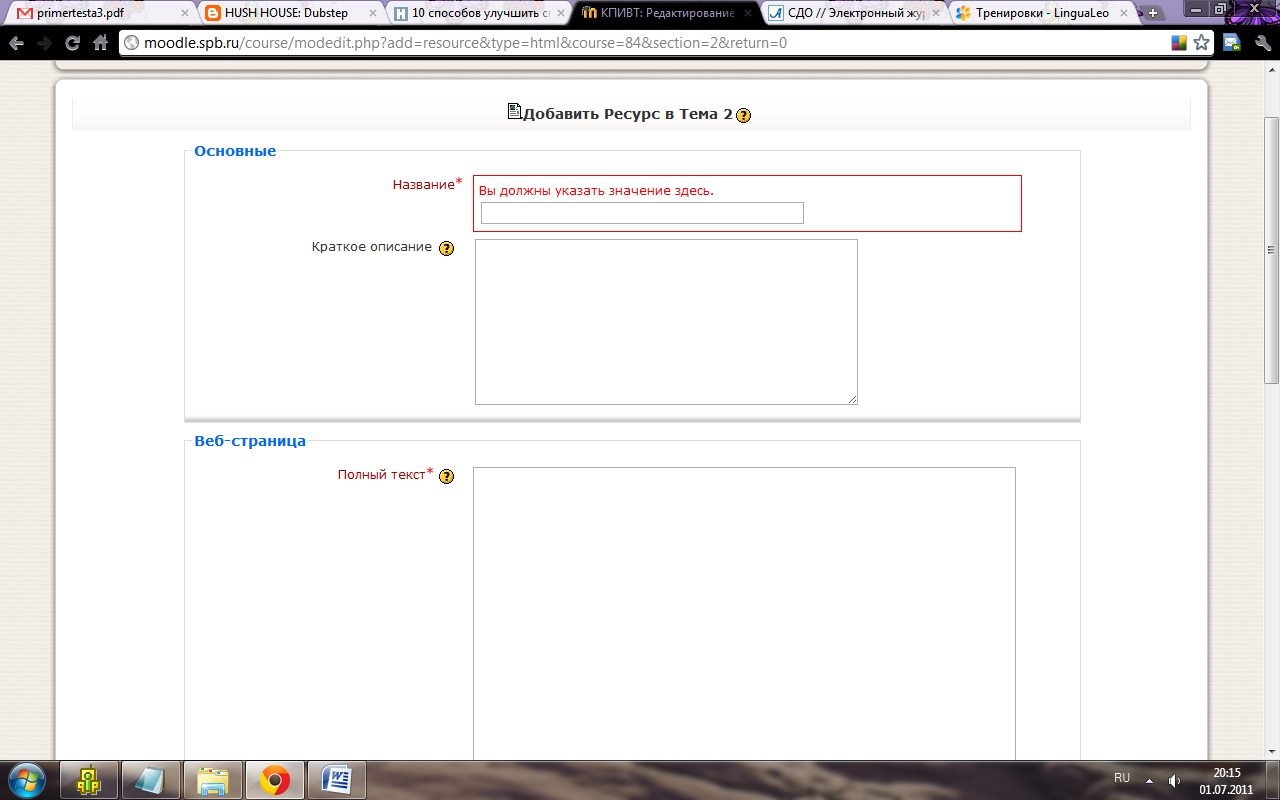Click inside the Полный текст textarea
Image resolution: width=1280 pixels, height=800 pixels.
pos(744,615)
